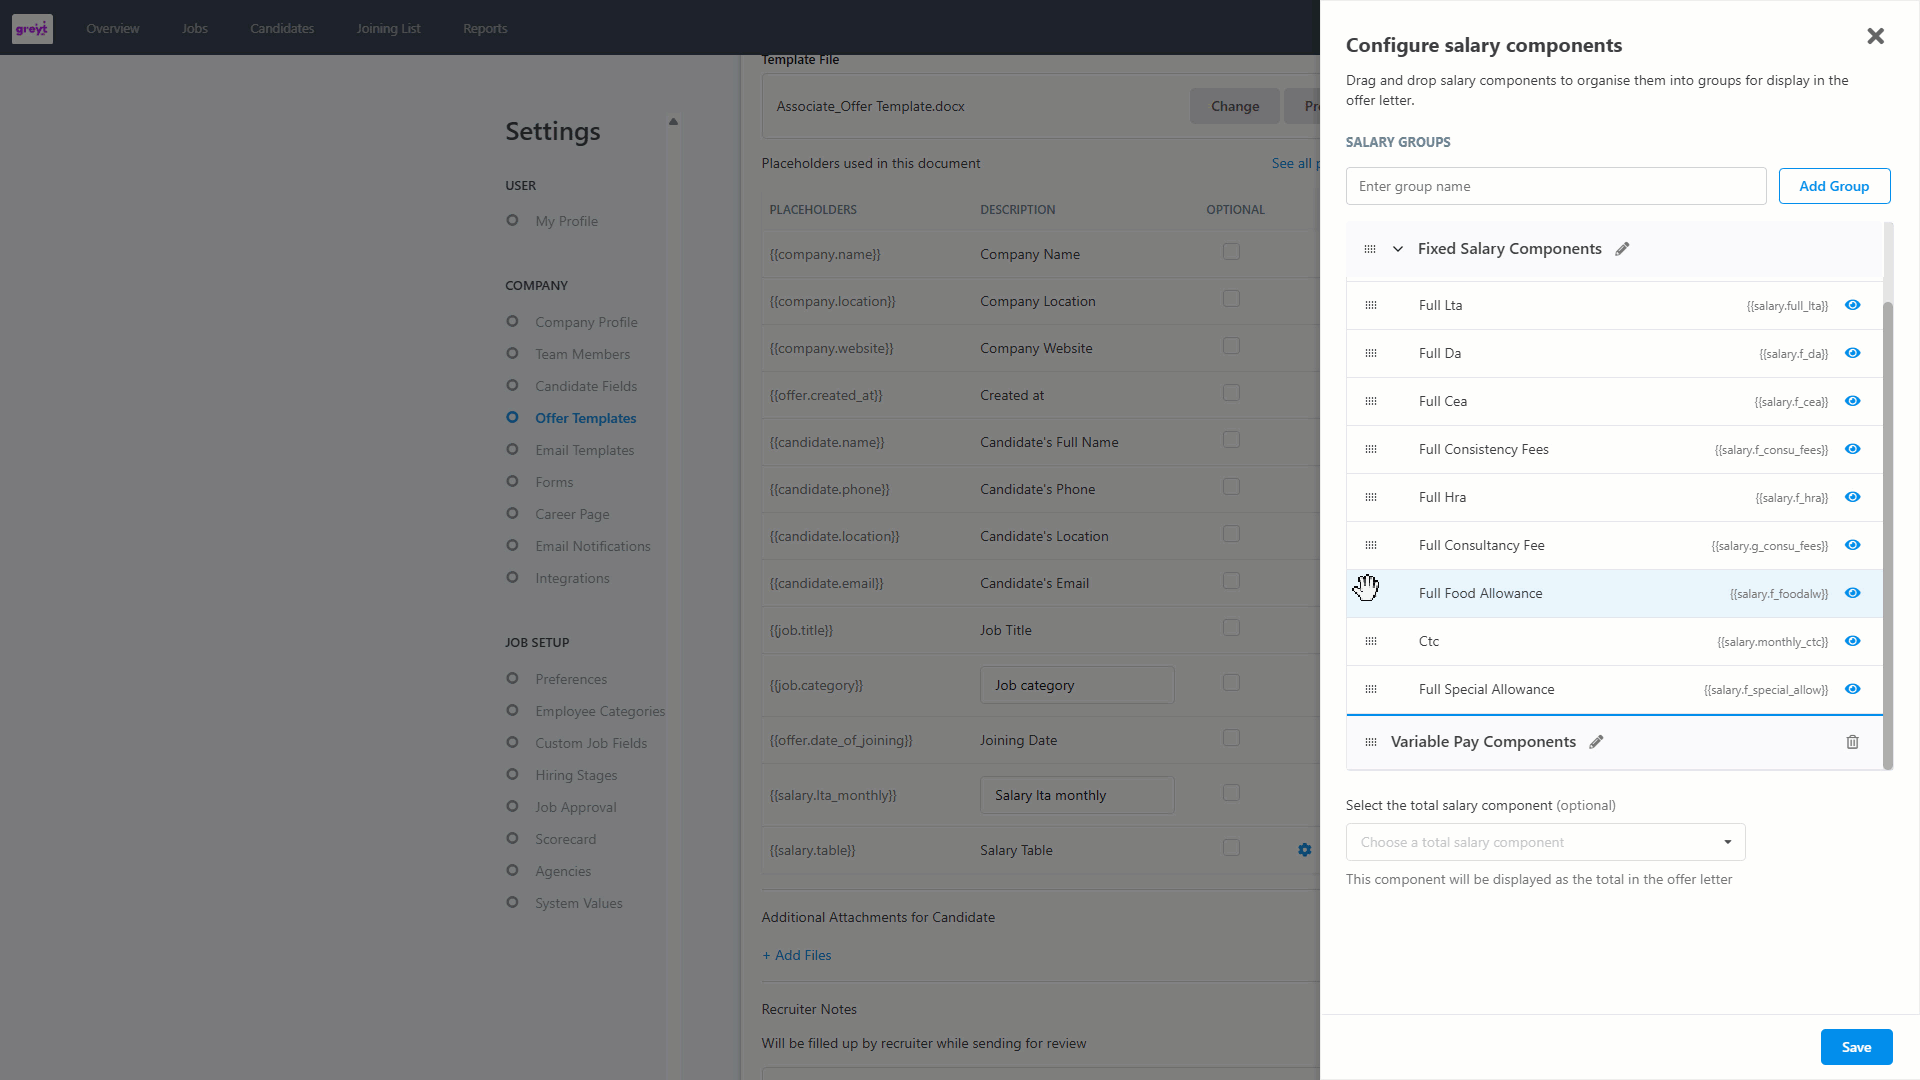Edit the Fixed Salary Components group name
1920x1080 pixels.
click(x=1622, y=249)
